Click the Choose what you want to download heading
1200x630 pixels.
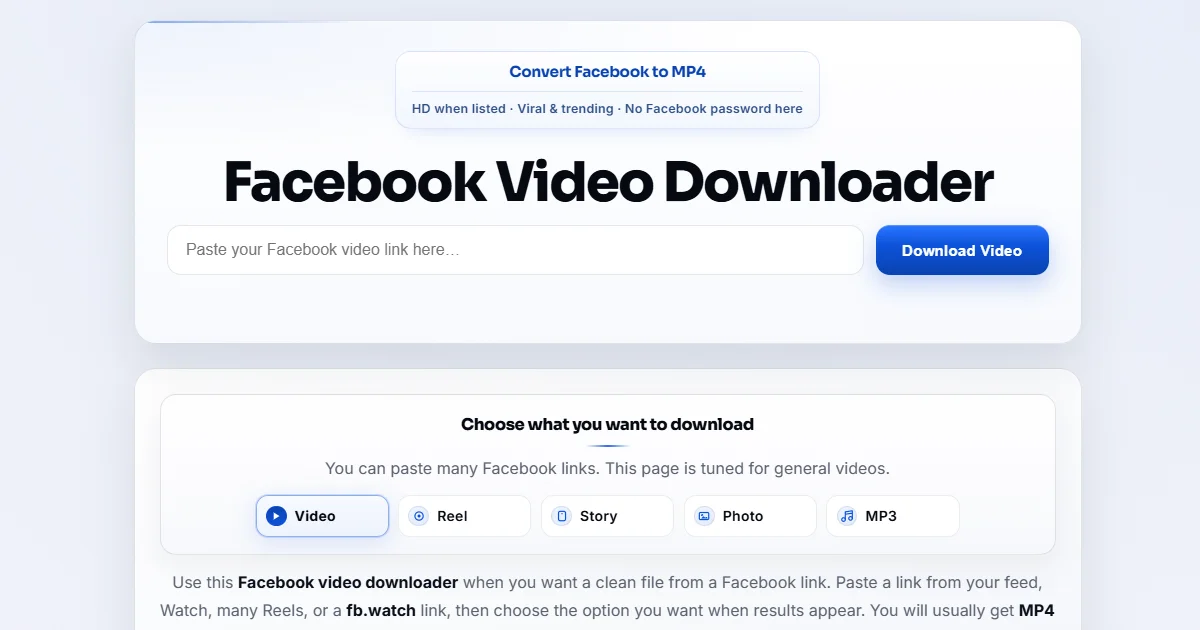tap(608, 424)
